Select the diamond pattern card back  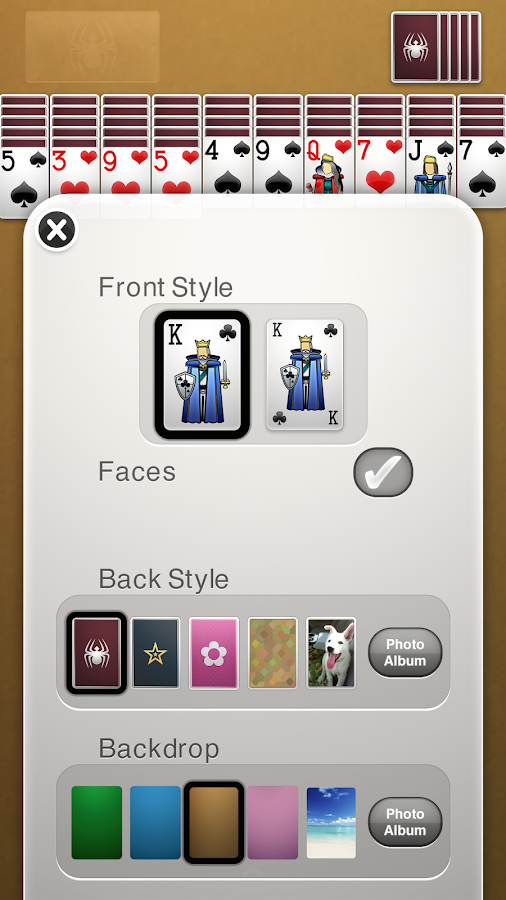click(x=273, y=653)
